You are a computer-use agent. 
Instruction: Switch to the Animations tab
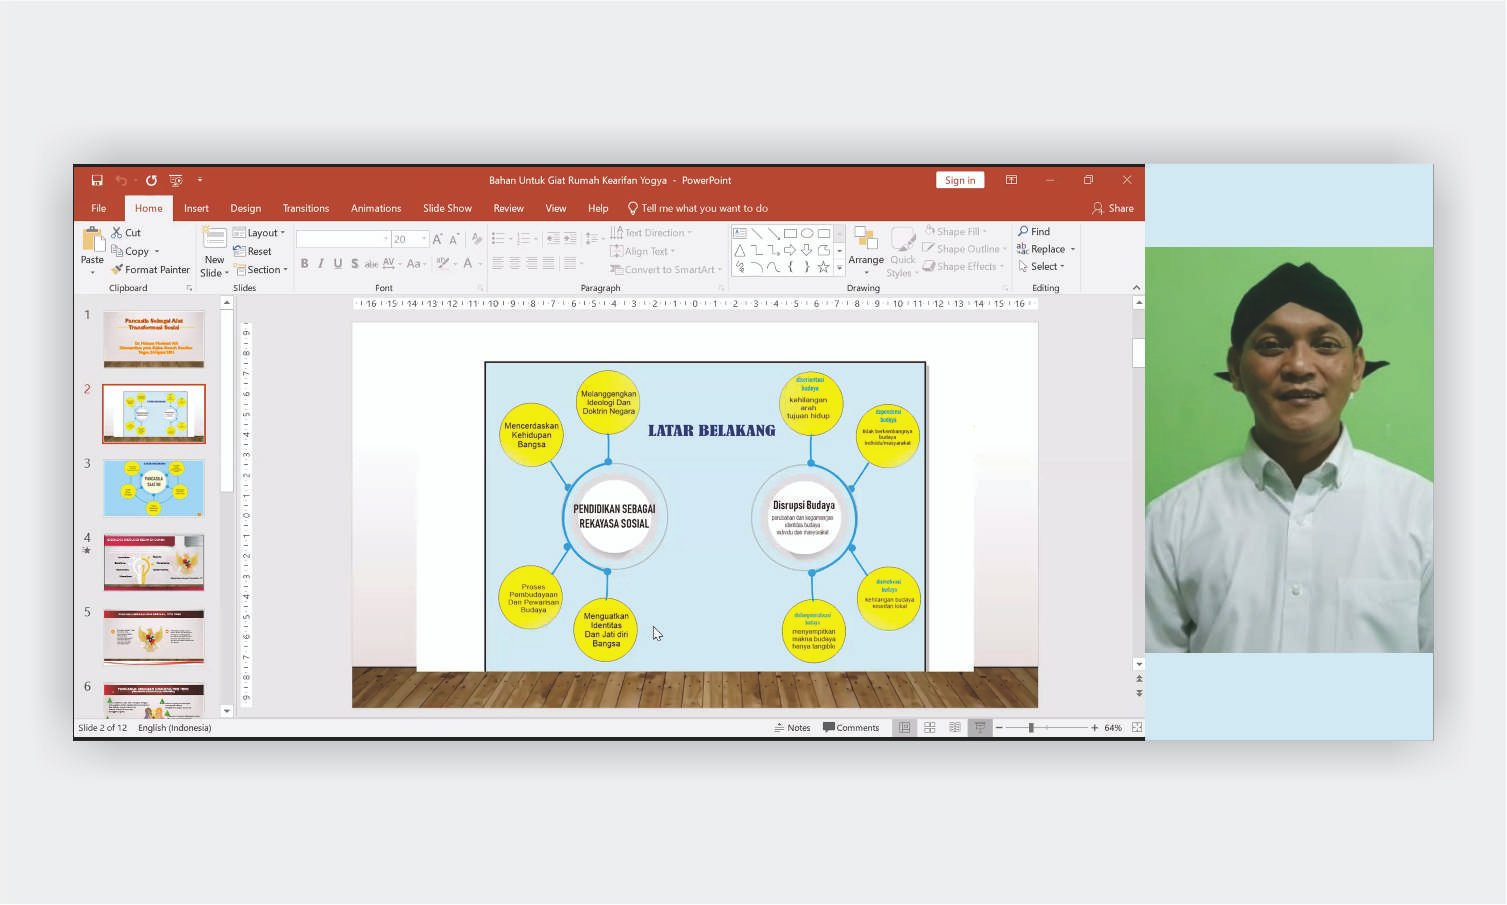click(376, 208)
